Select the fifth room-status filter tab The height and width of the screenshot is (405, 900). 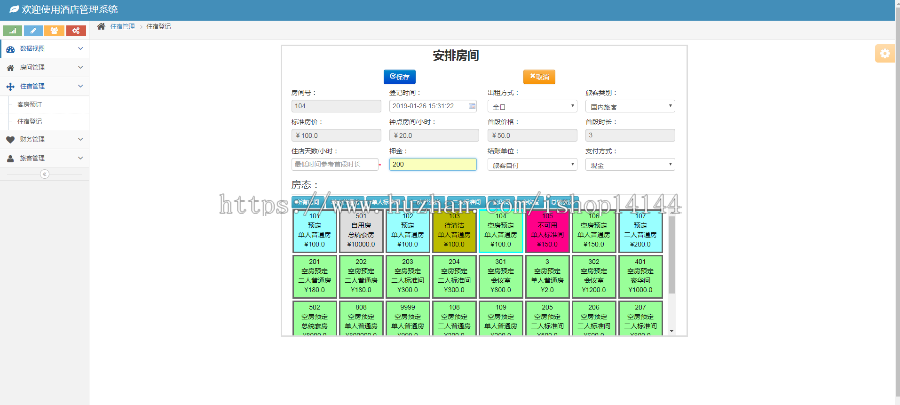click(466, 202)
